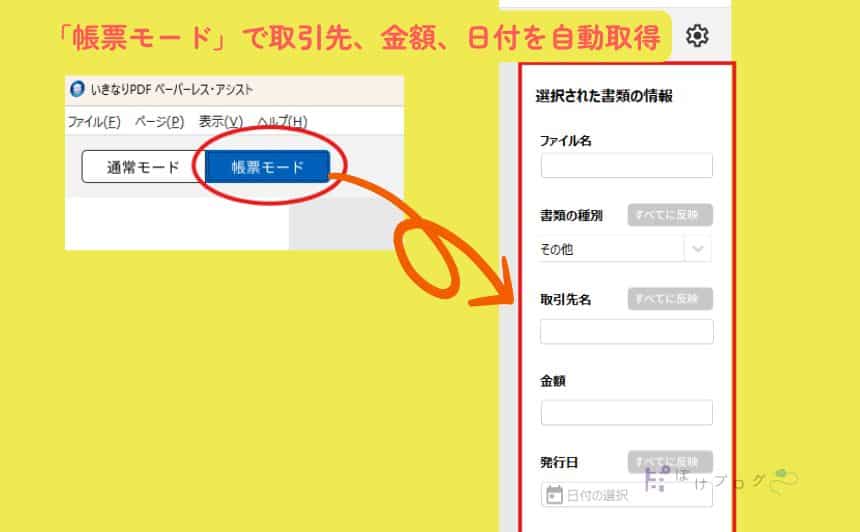860x532 pixels.
Task: Switch to 帳票モード
Action: (x=267, y=167)
